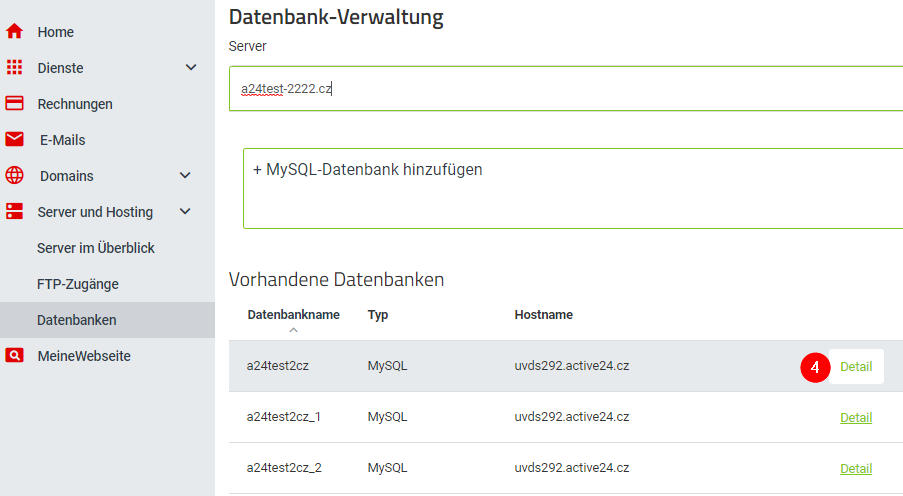Click the Dienste grid icon
The width and height of the screenshot is (903, 496).
(14, 67)
